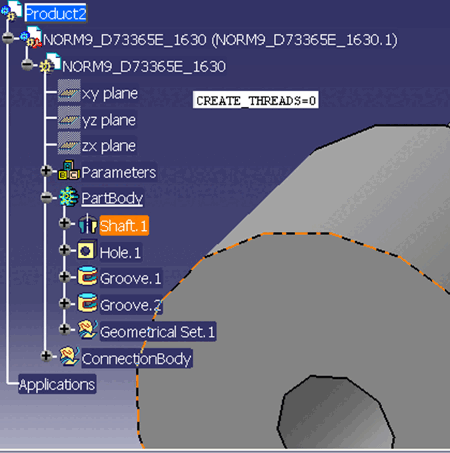This screenshot has height=453, width=450.
Task: Select the zx plane label
Action: [109, 146]
